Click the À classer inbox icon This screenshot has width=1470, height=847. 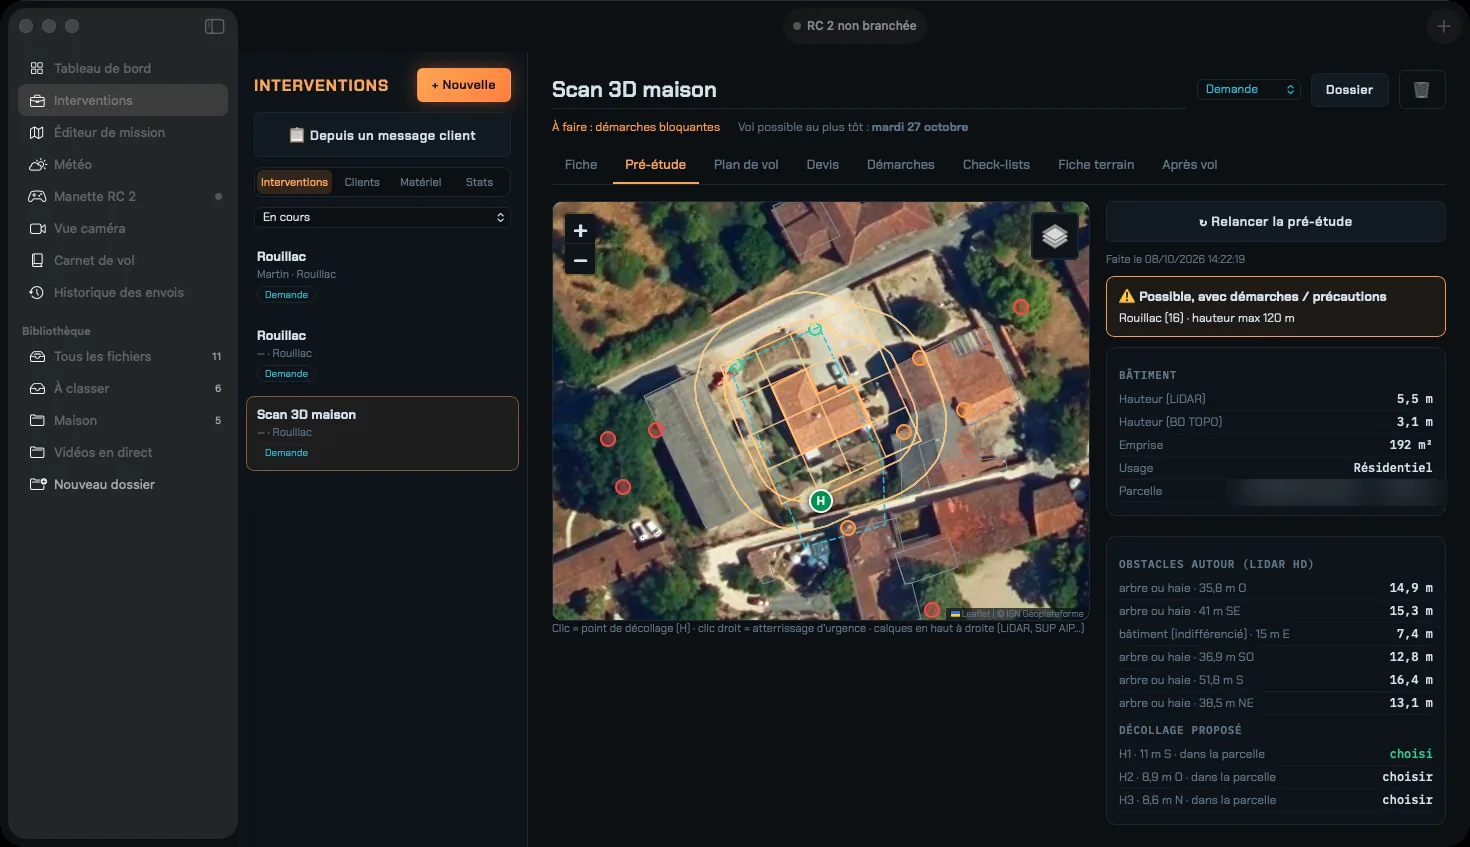tap(37, 388)
